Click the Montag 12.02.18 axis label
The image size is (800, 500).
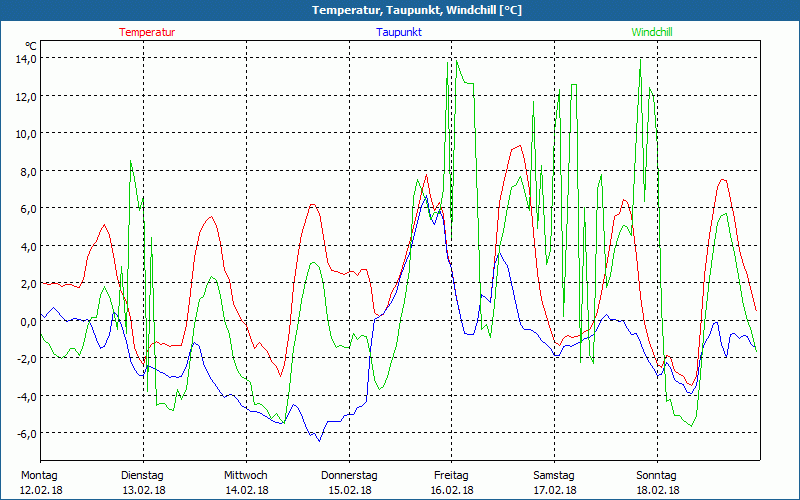[42, 482]
